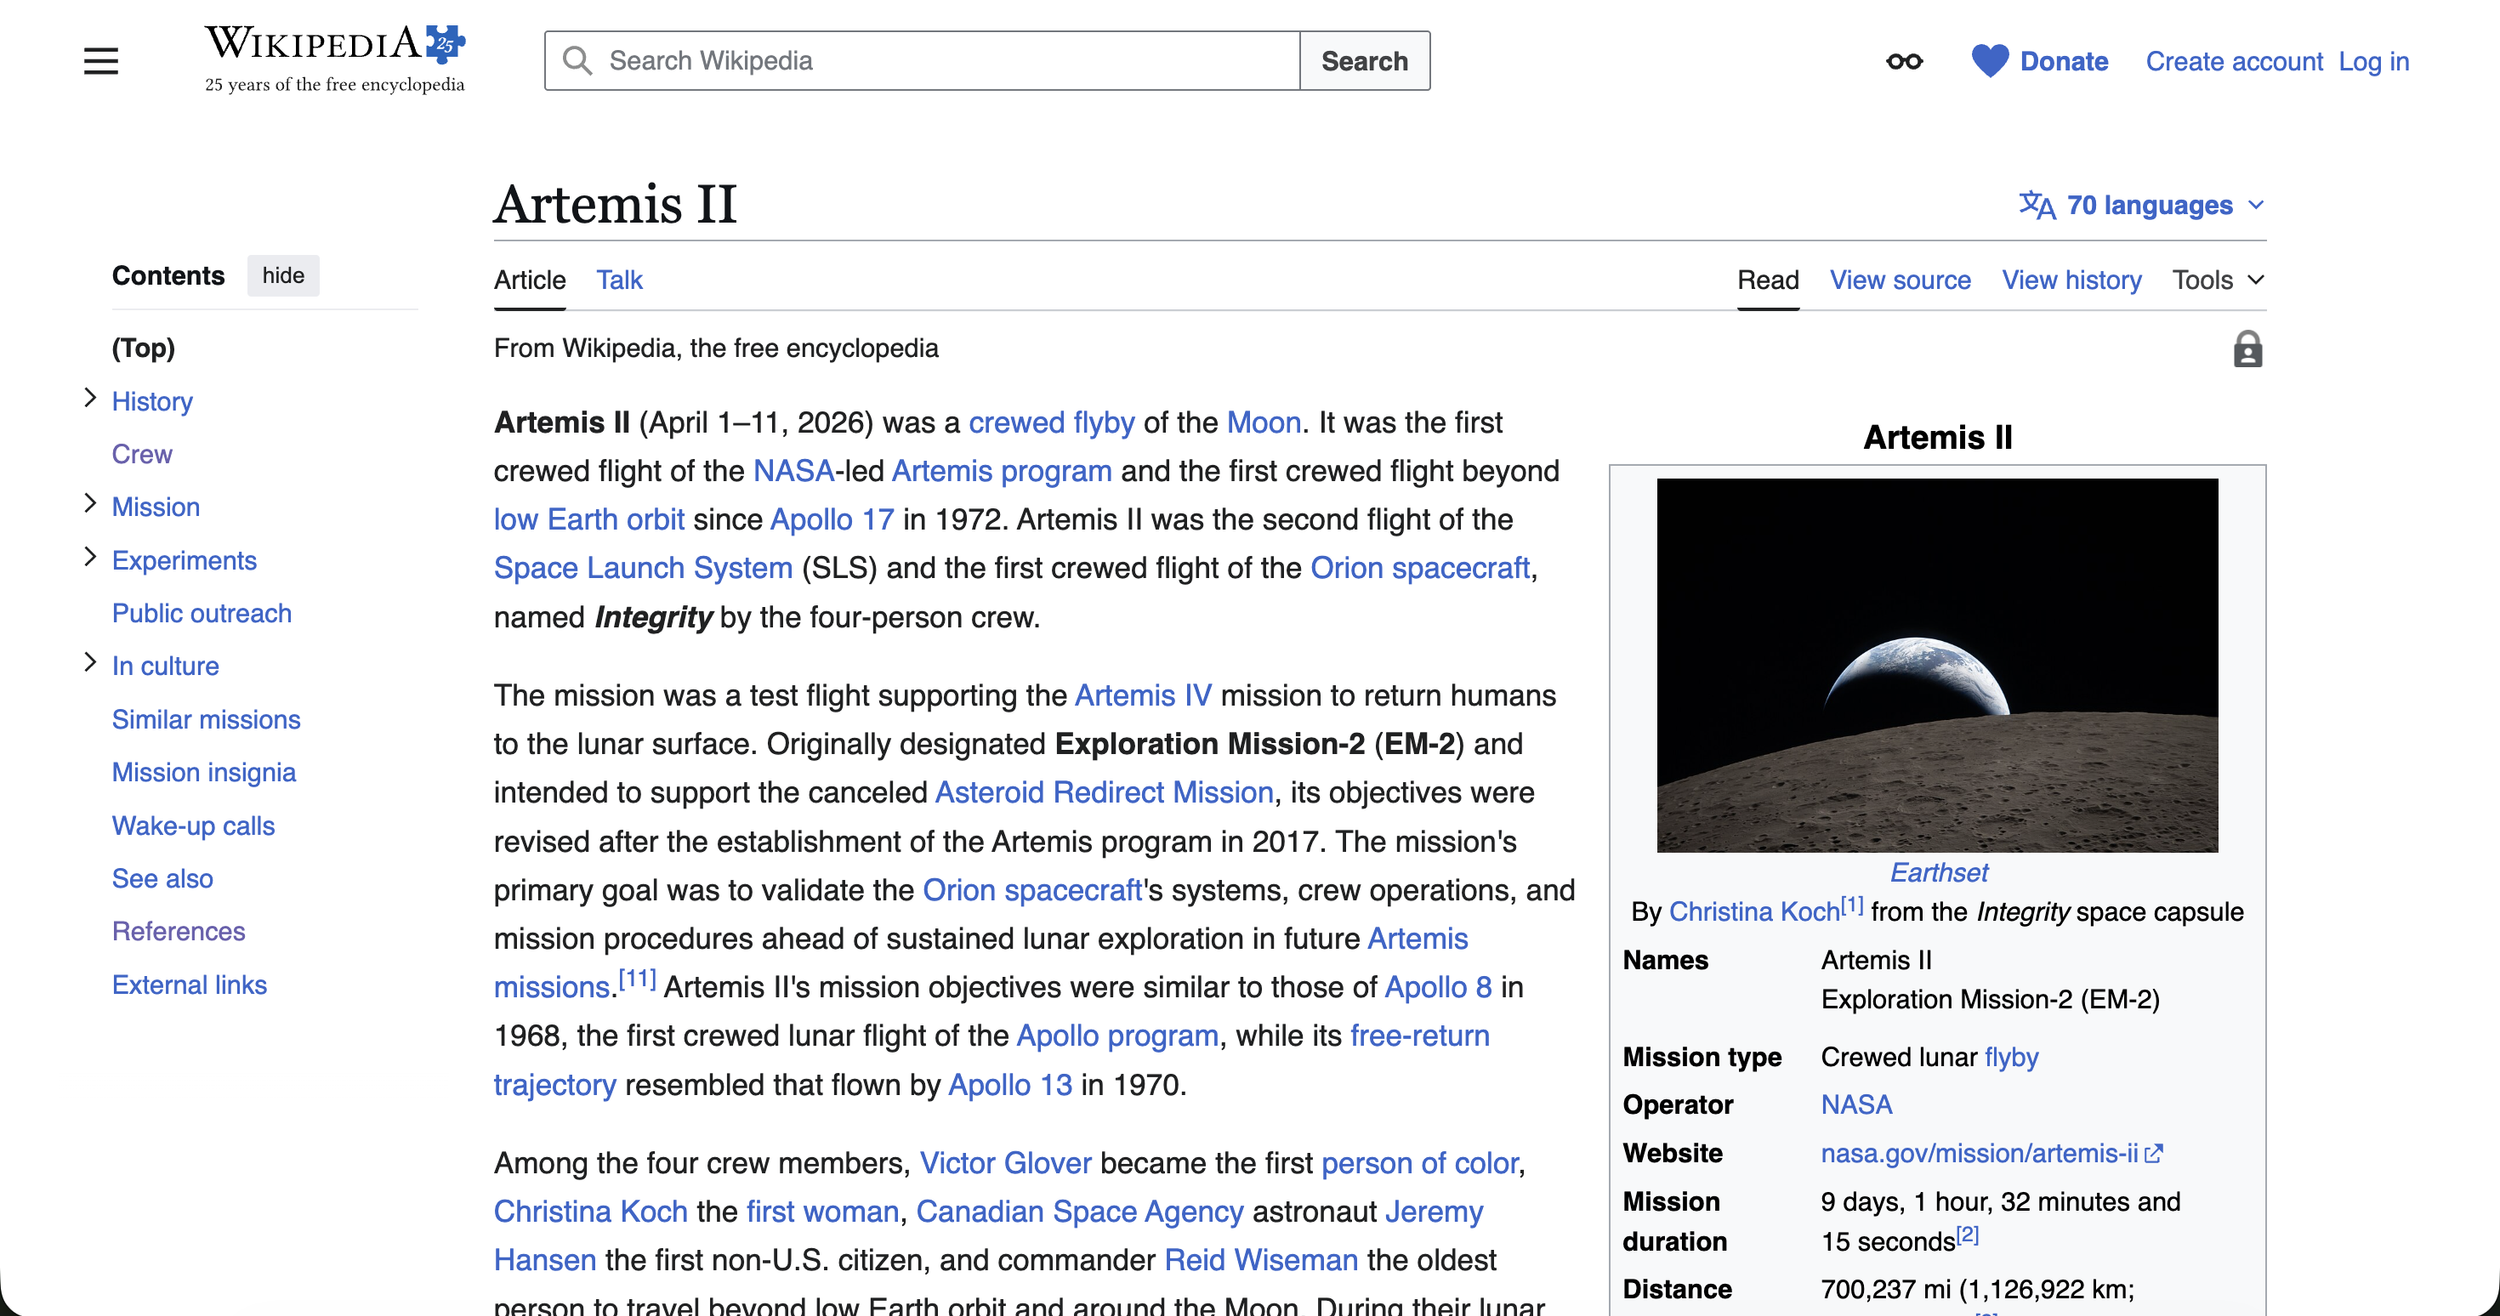Switch to the Article tab

530,280
